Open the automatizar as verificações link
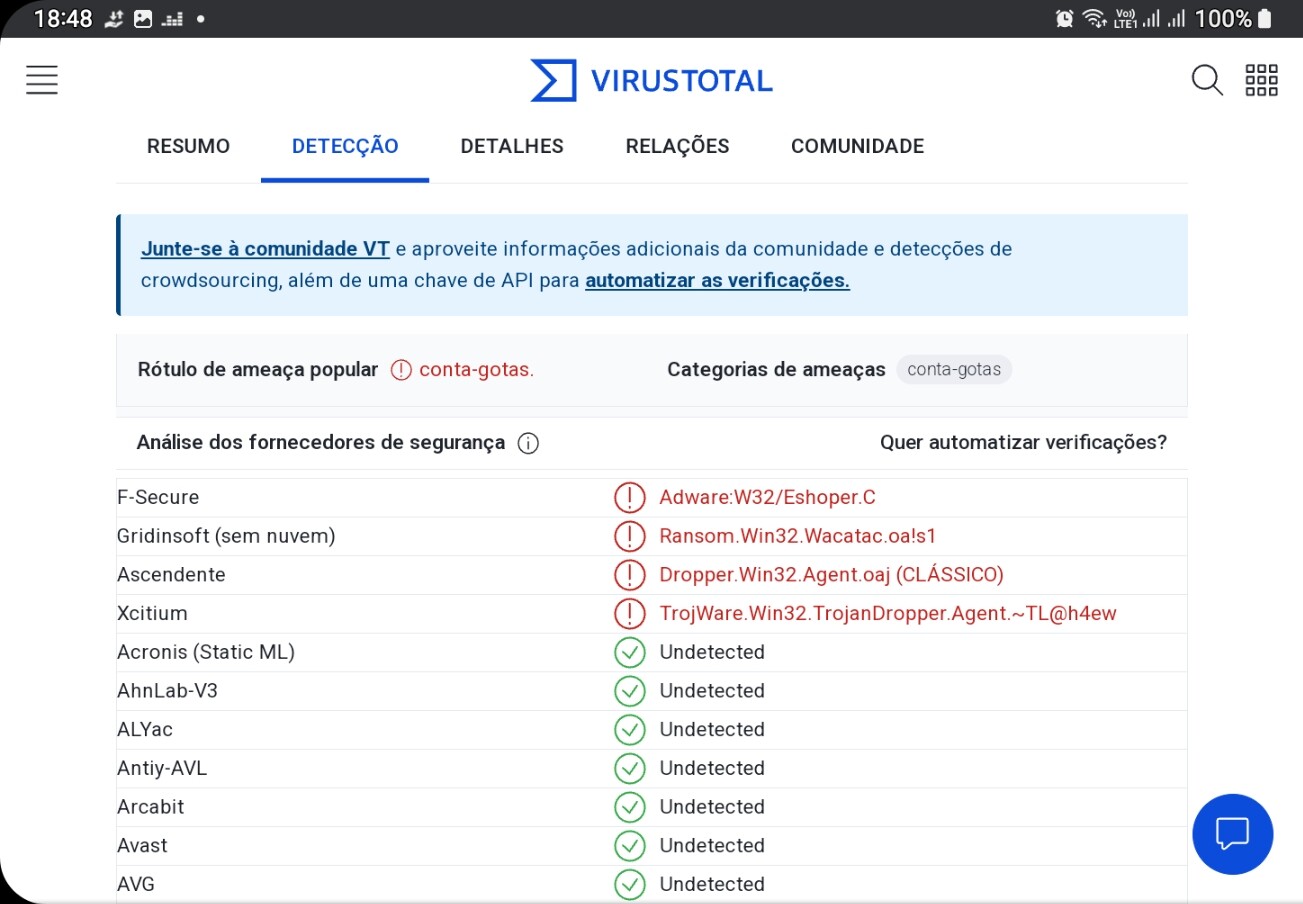This screenshot has width=1303, height=904. click(717, 281)
